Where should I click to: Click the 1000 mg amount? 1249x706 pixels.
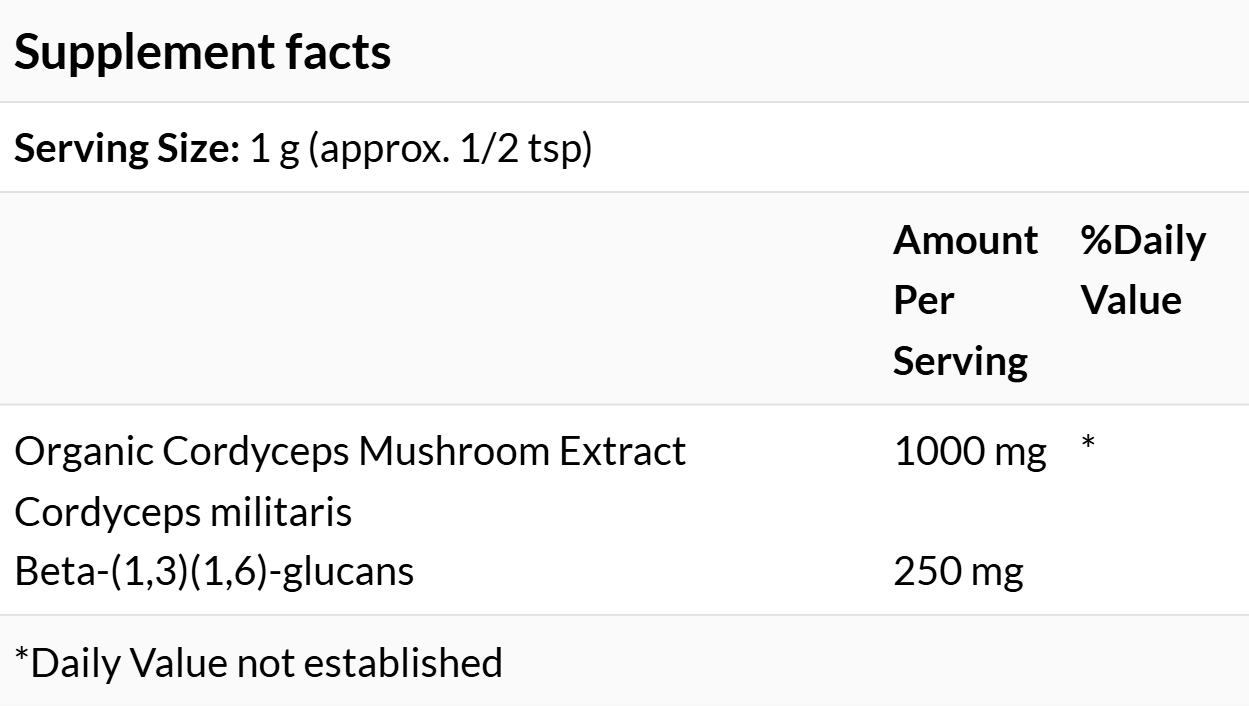[x=969, y=452]
